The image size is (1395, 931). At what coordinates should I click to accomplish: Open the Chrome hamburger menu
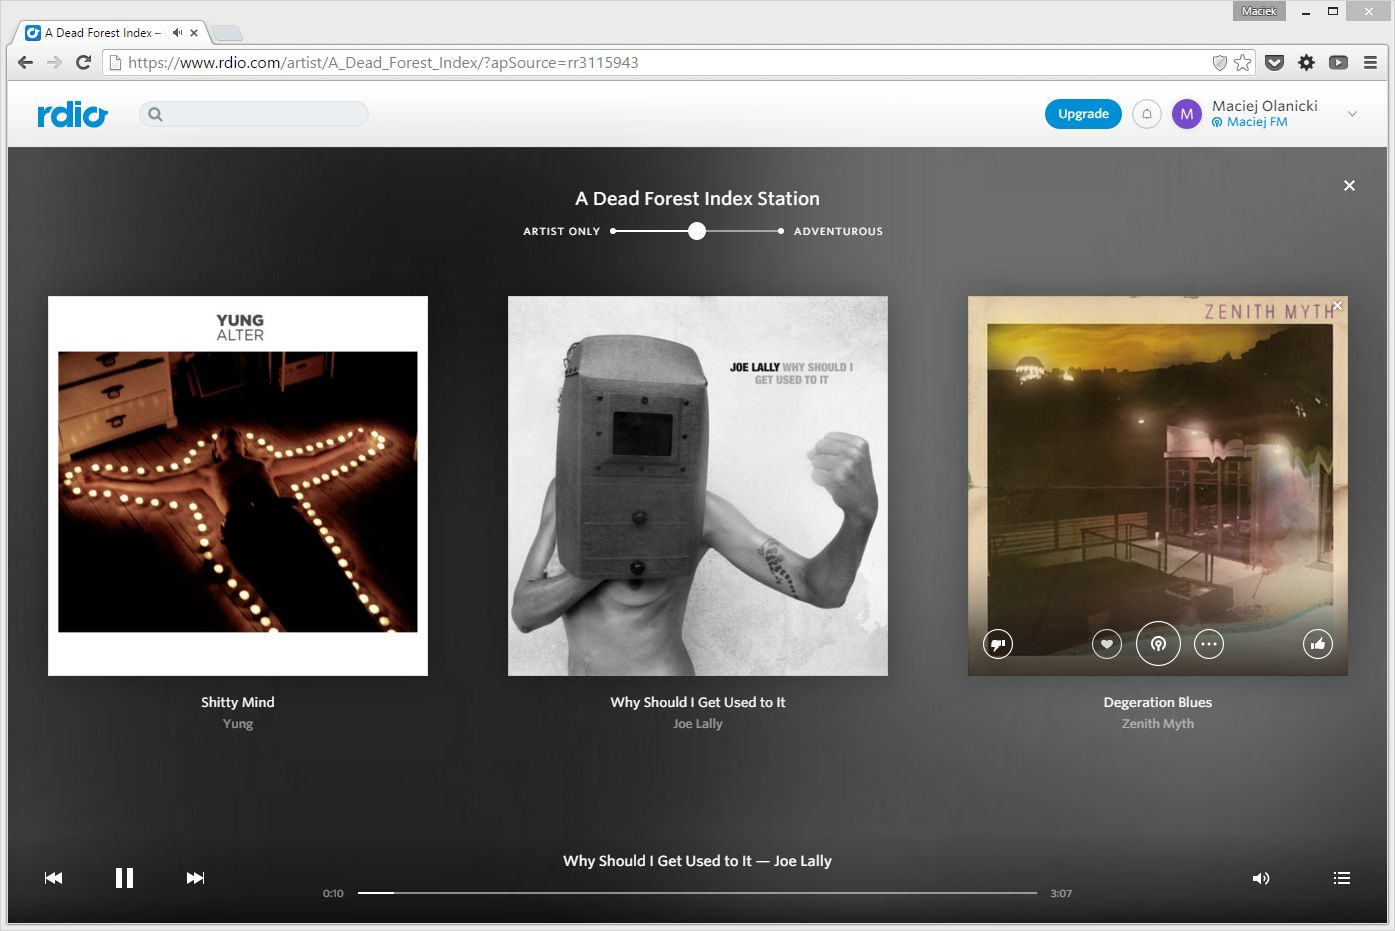tap(1370, 62)
